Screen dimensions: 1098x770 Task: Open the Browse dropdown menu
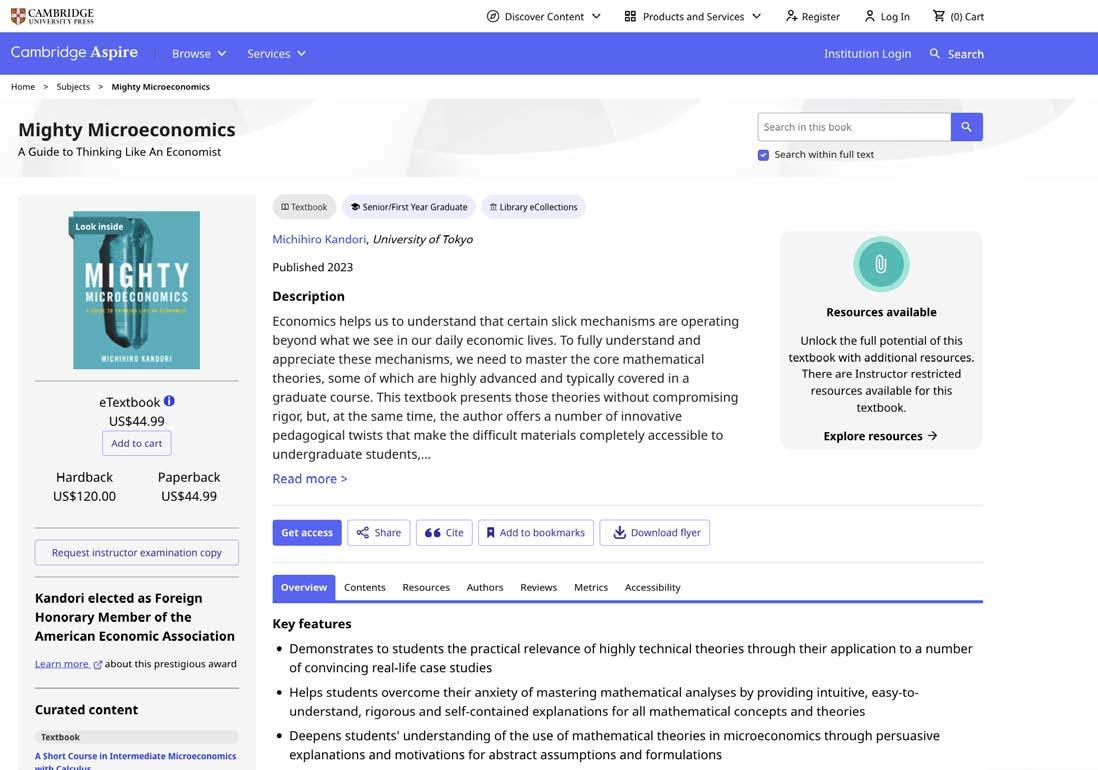click(x=199, y=53)
